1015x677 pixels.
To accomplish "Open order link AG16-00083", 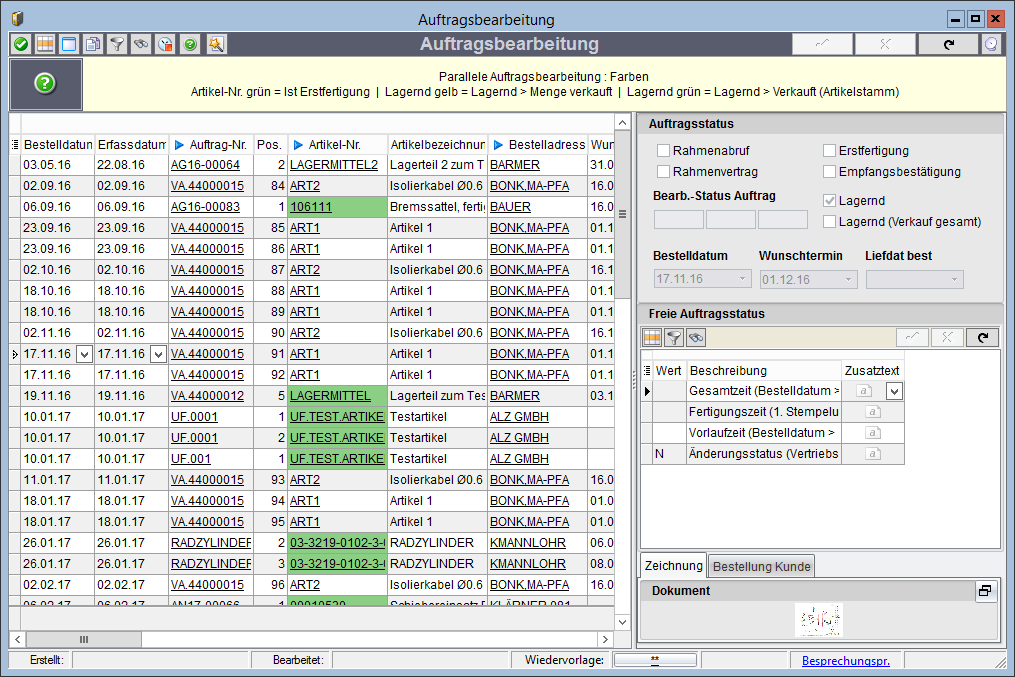I will (205, 207).
